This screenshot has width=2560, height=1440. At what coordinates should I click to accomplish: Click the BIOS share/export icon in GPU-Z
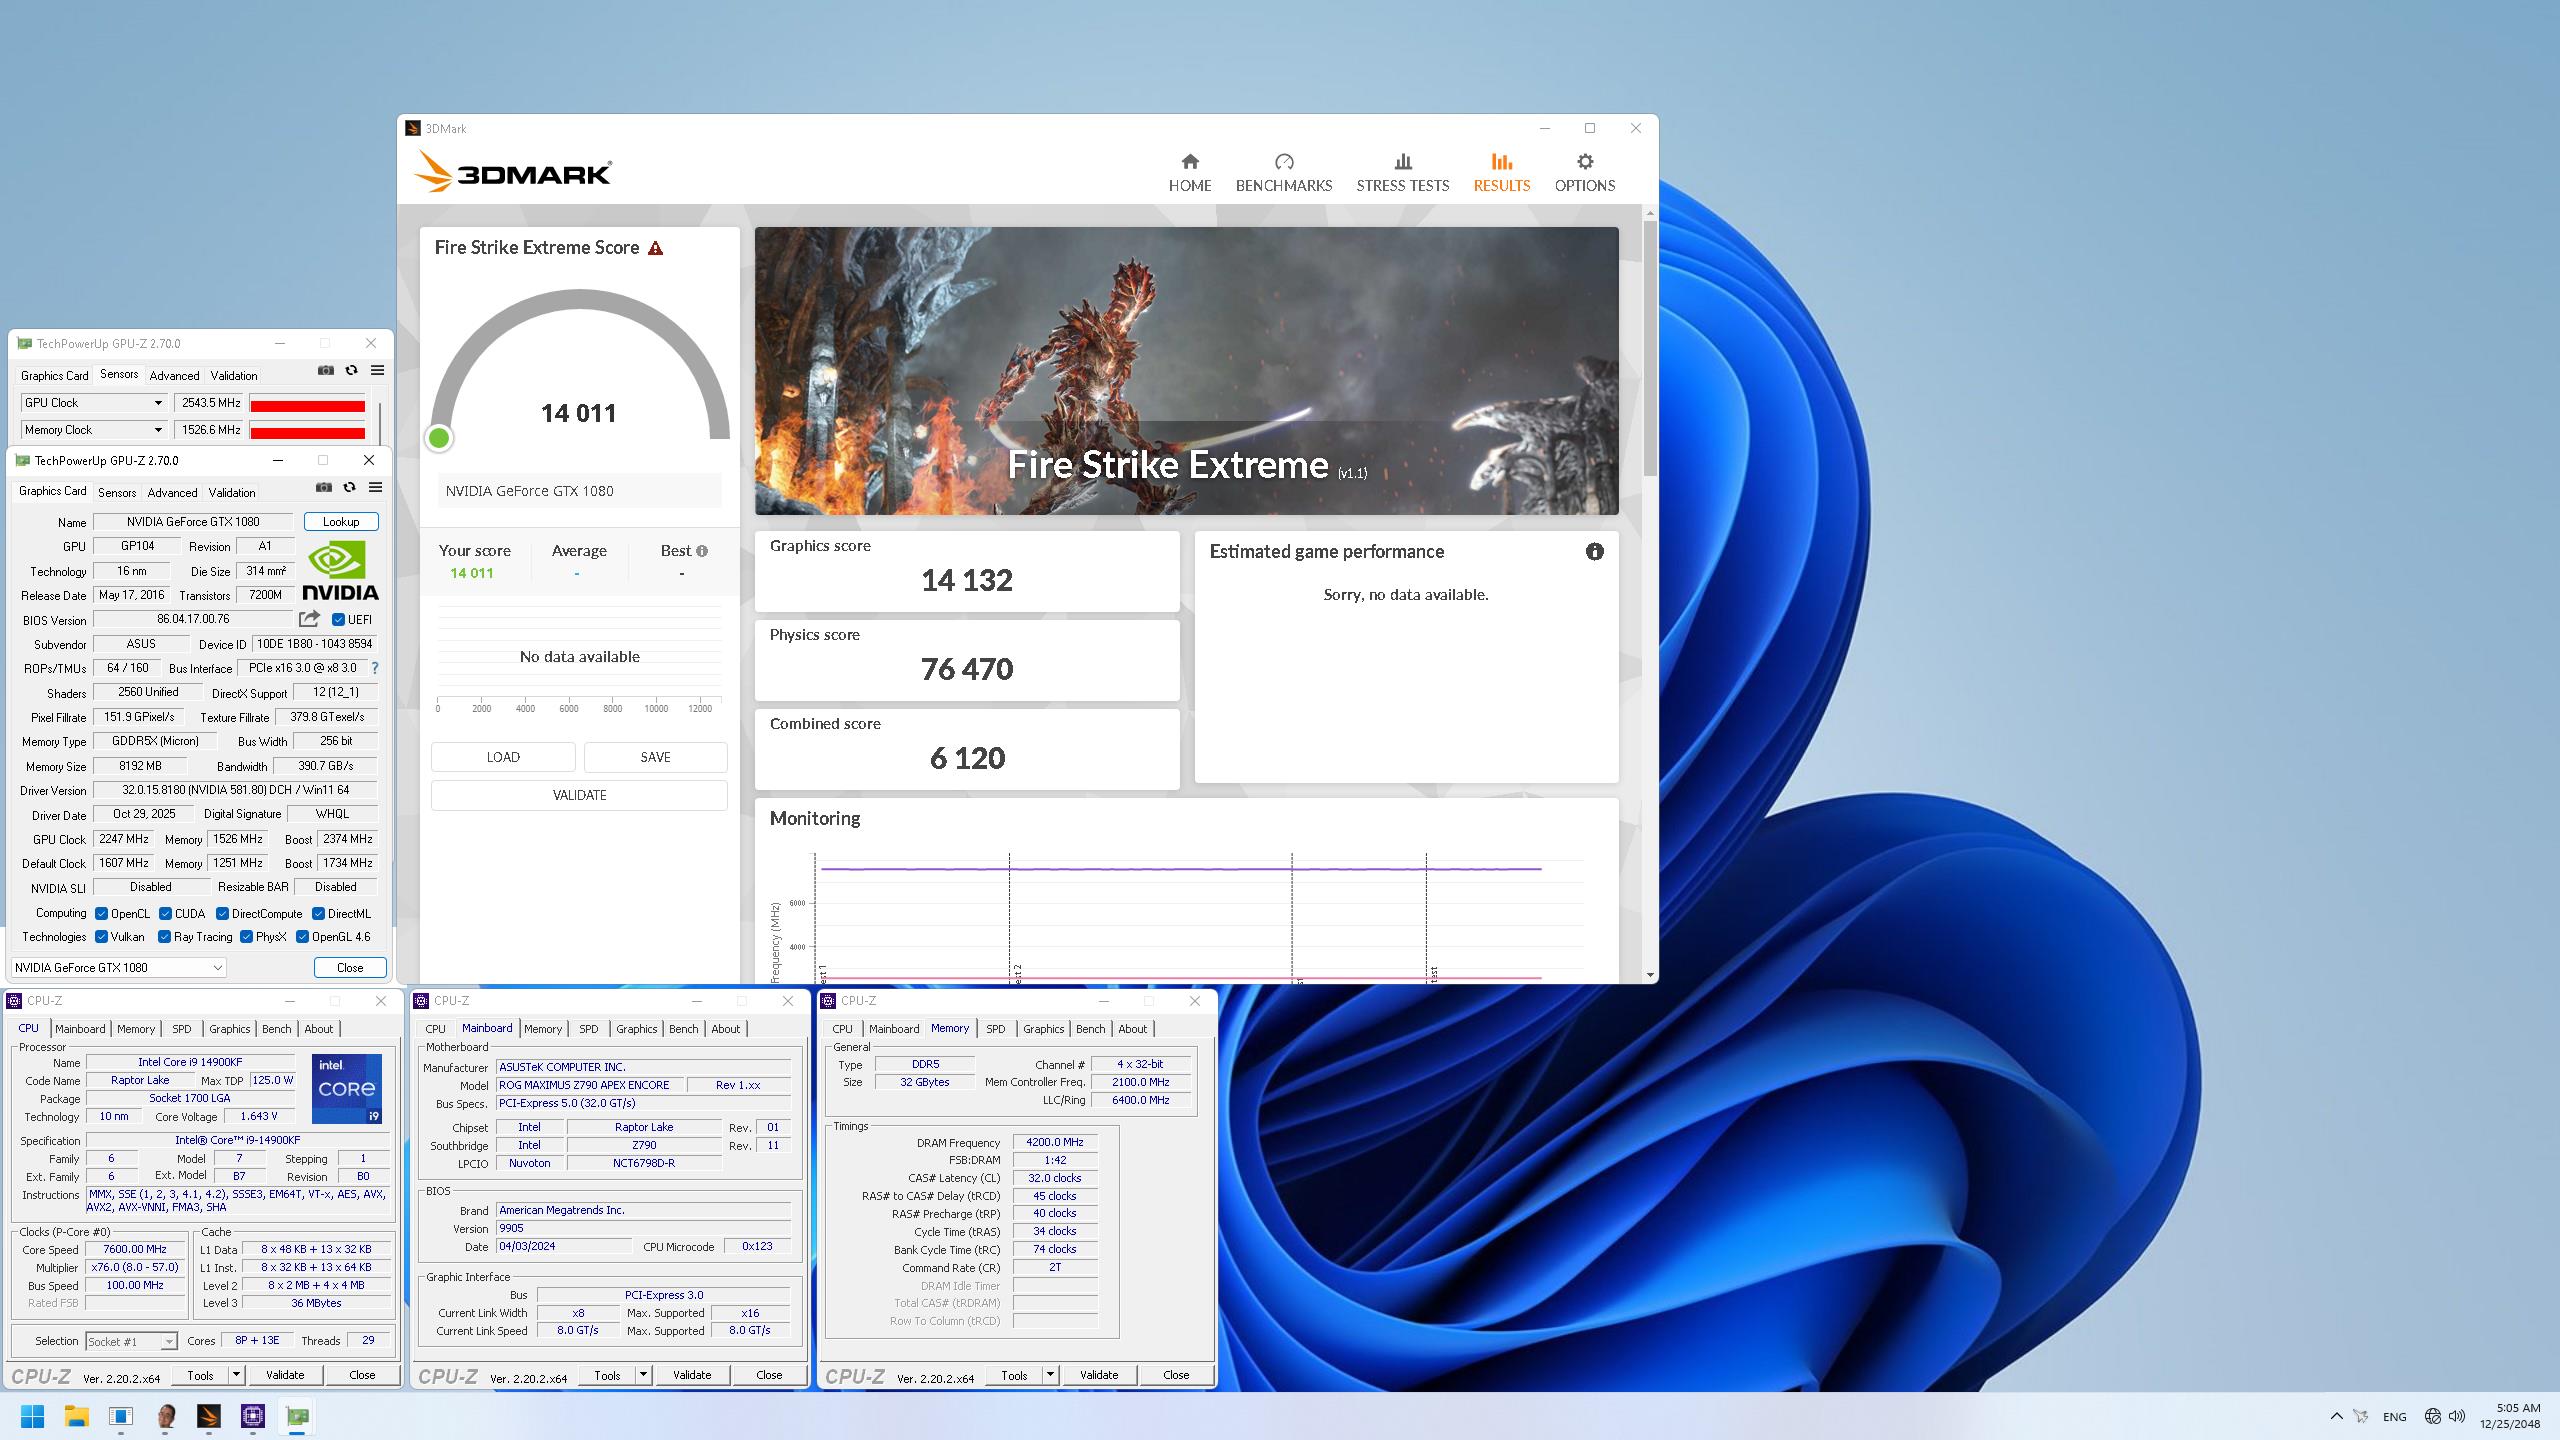310,619
